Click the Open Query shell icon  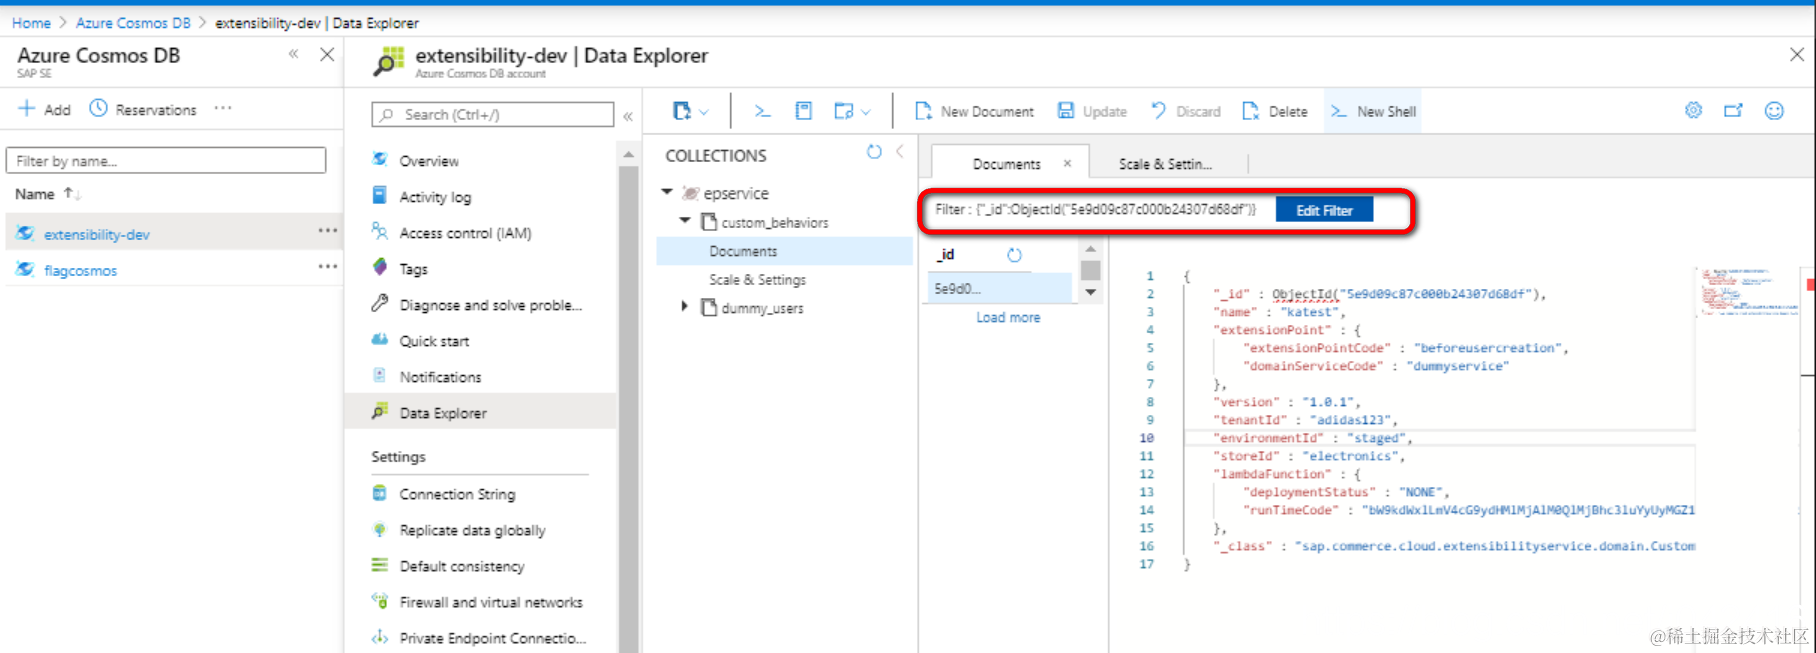click(x=762, y=111)
